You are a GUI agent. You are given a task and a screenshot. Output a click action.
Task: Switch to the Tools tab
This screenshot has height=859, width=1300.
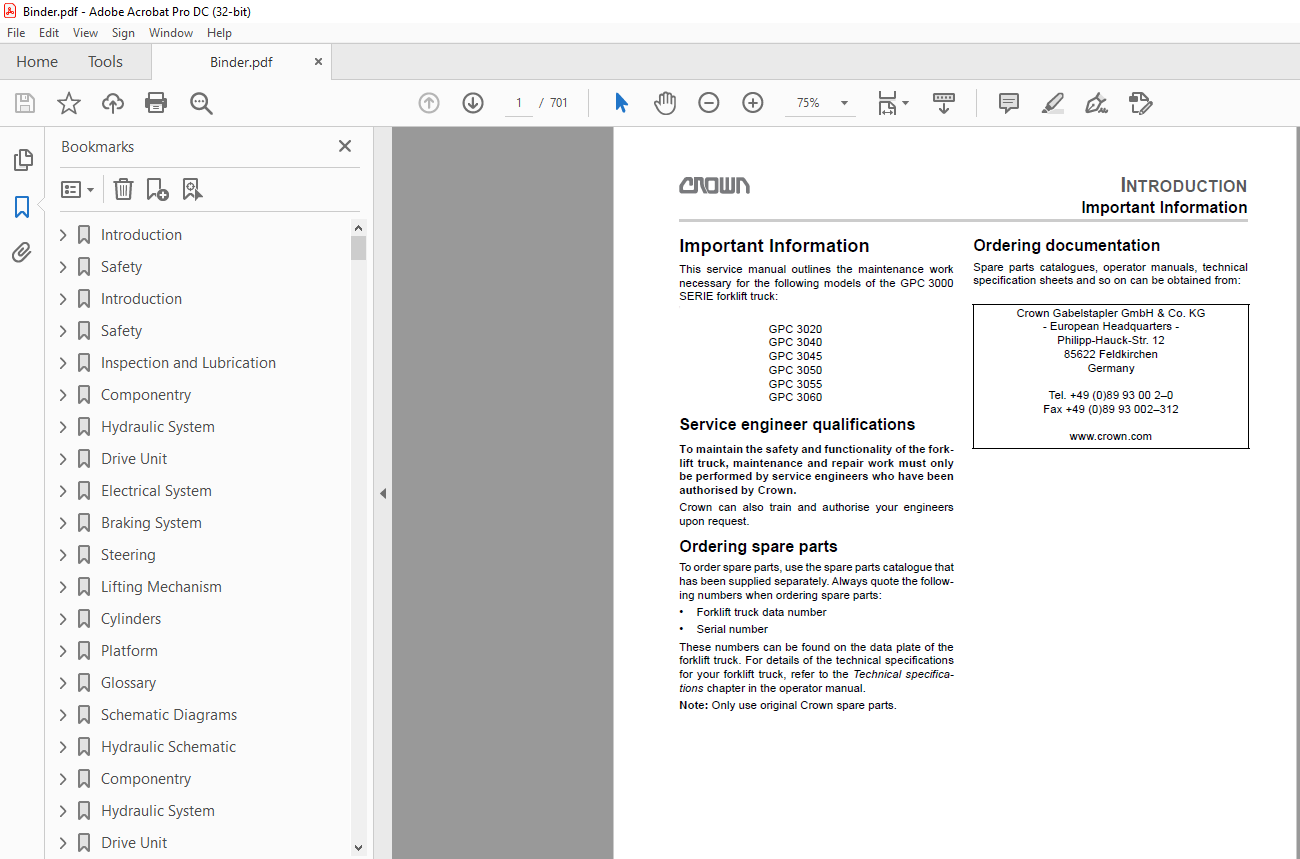point(105,61)
